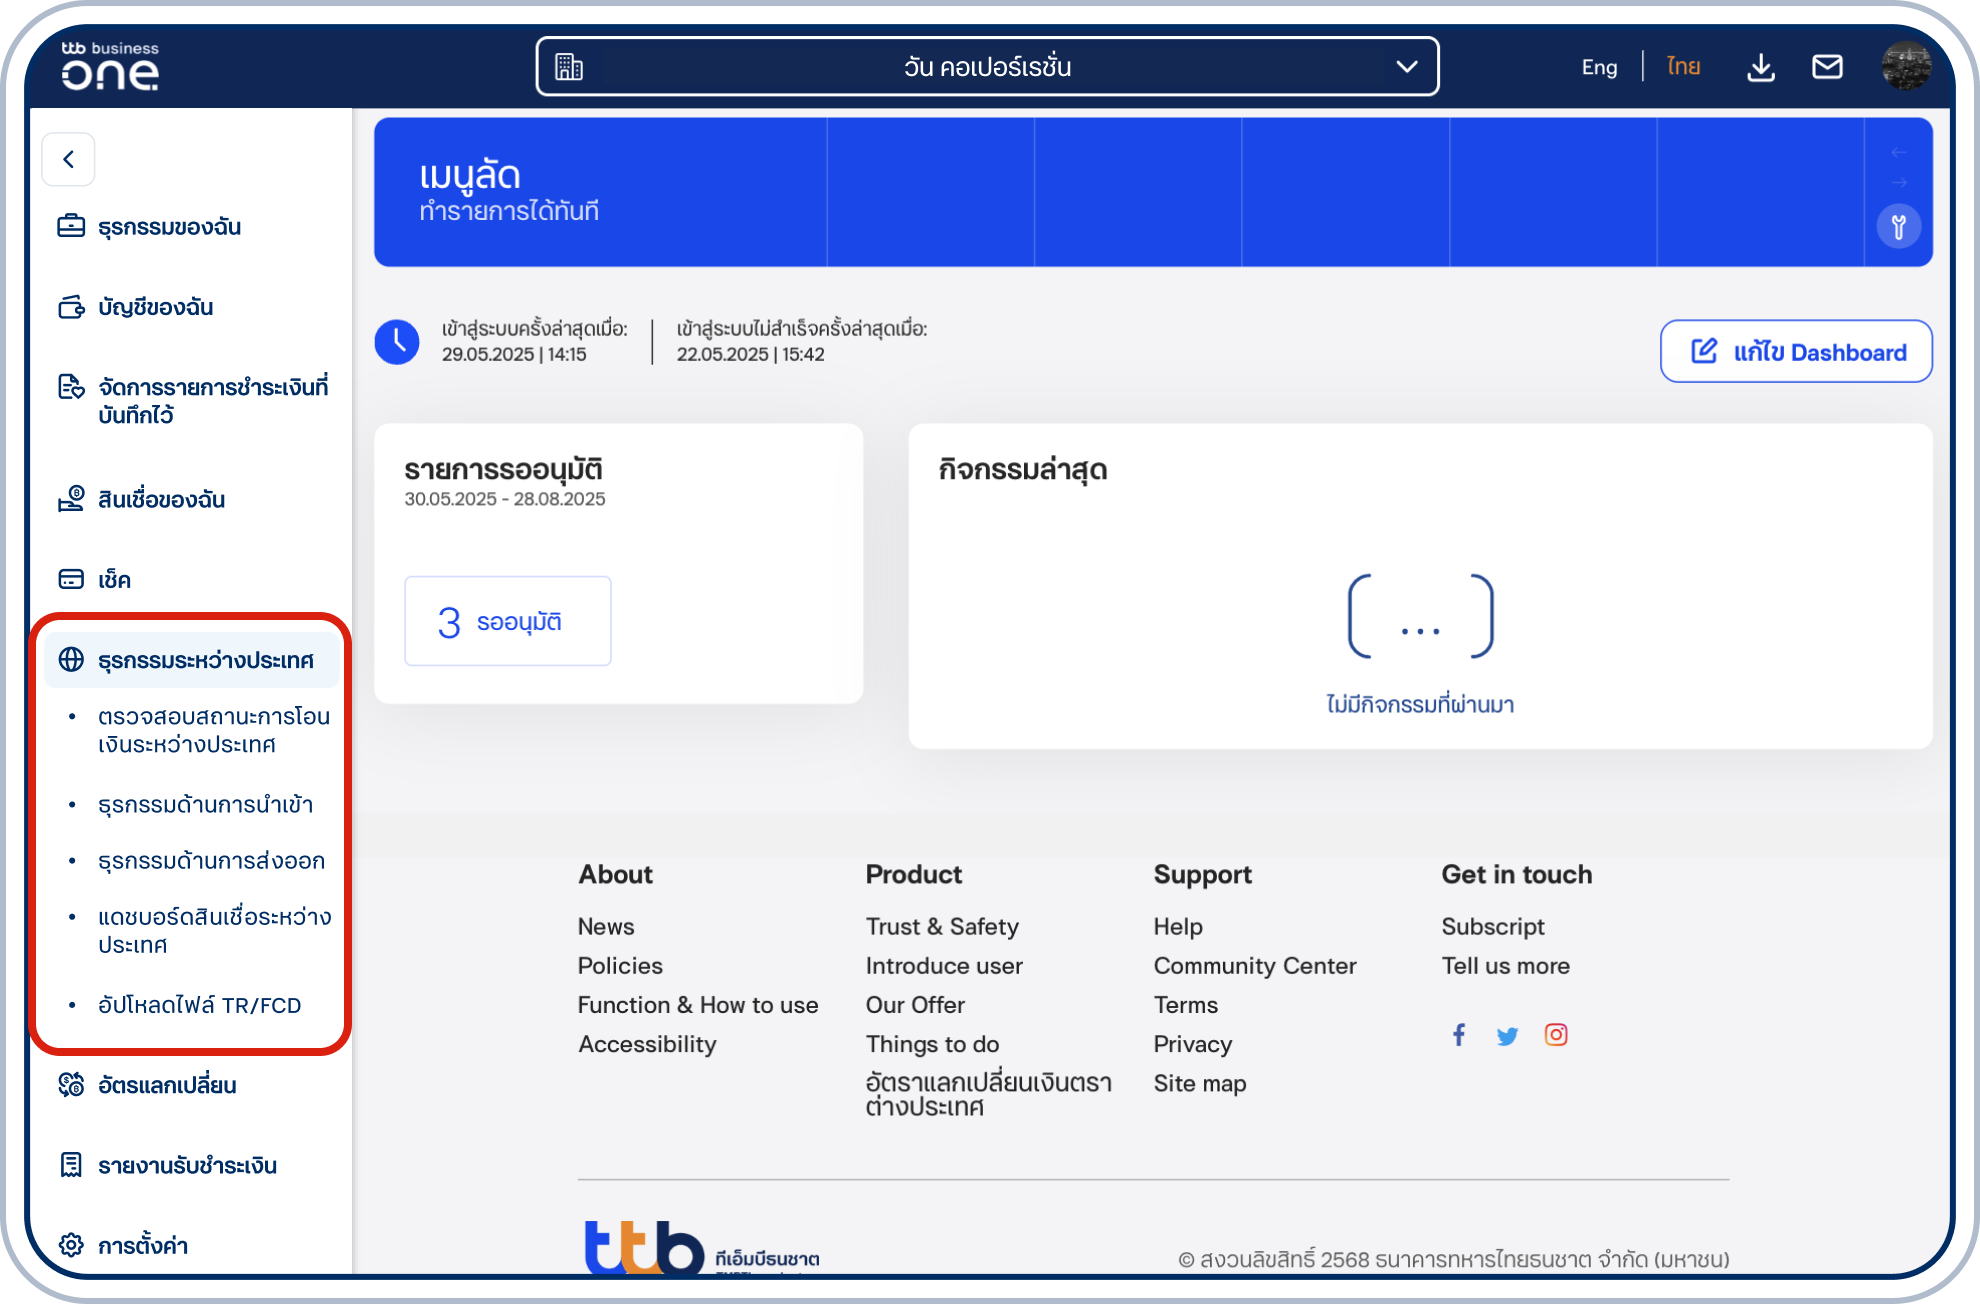Open the Facebook social icon

(1459, 1035)
